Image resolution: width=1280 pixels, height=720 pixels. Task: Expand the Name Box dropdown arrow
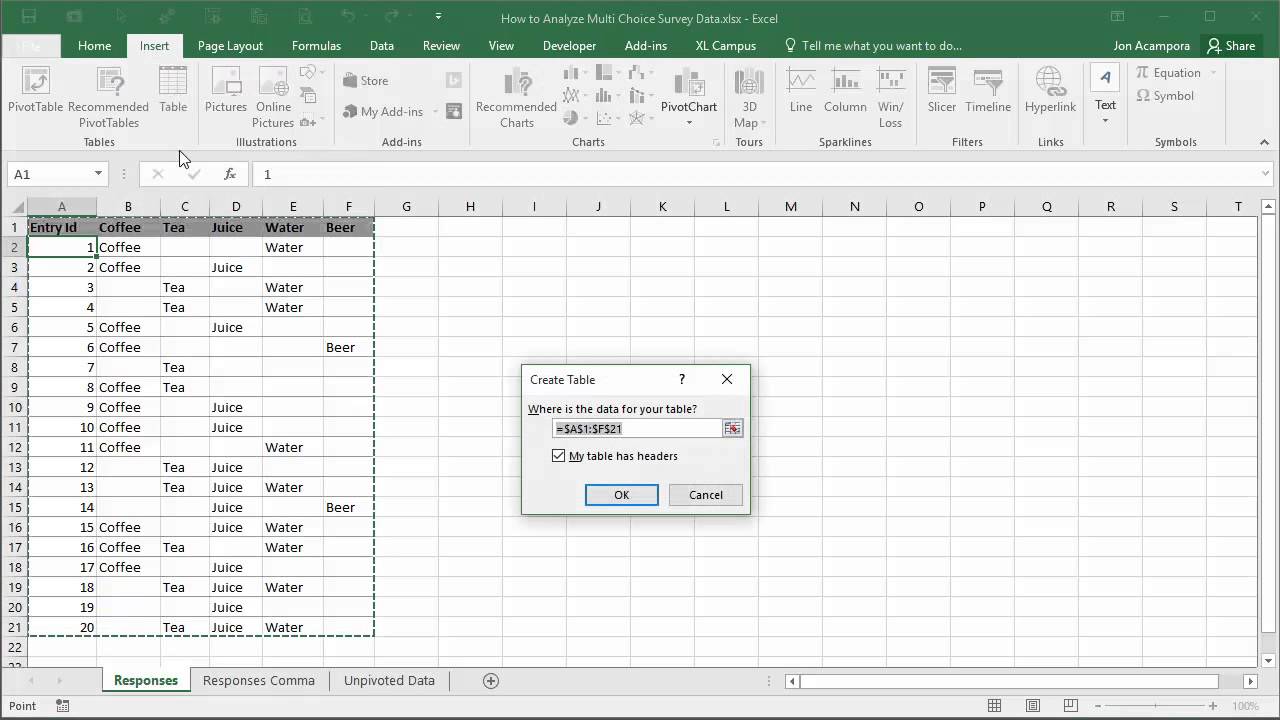[98, 174]
